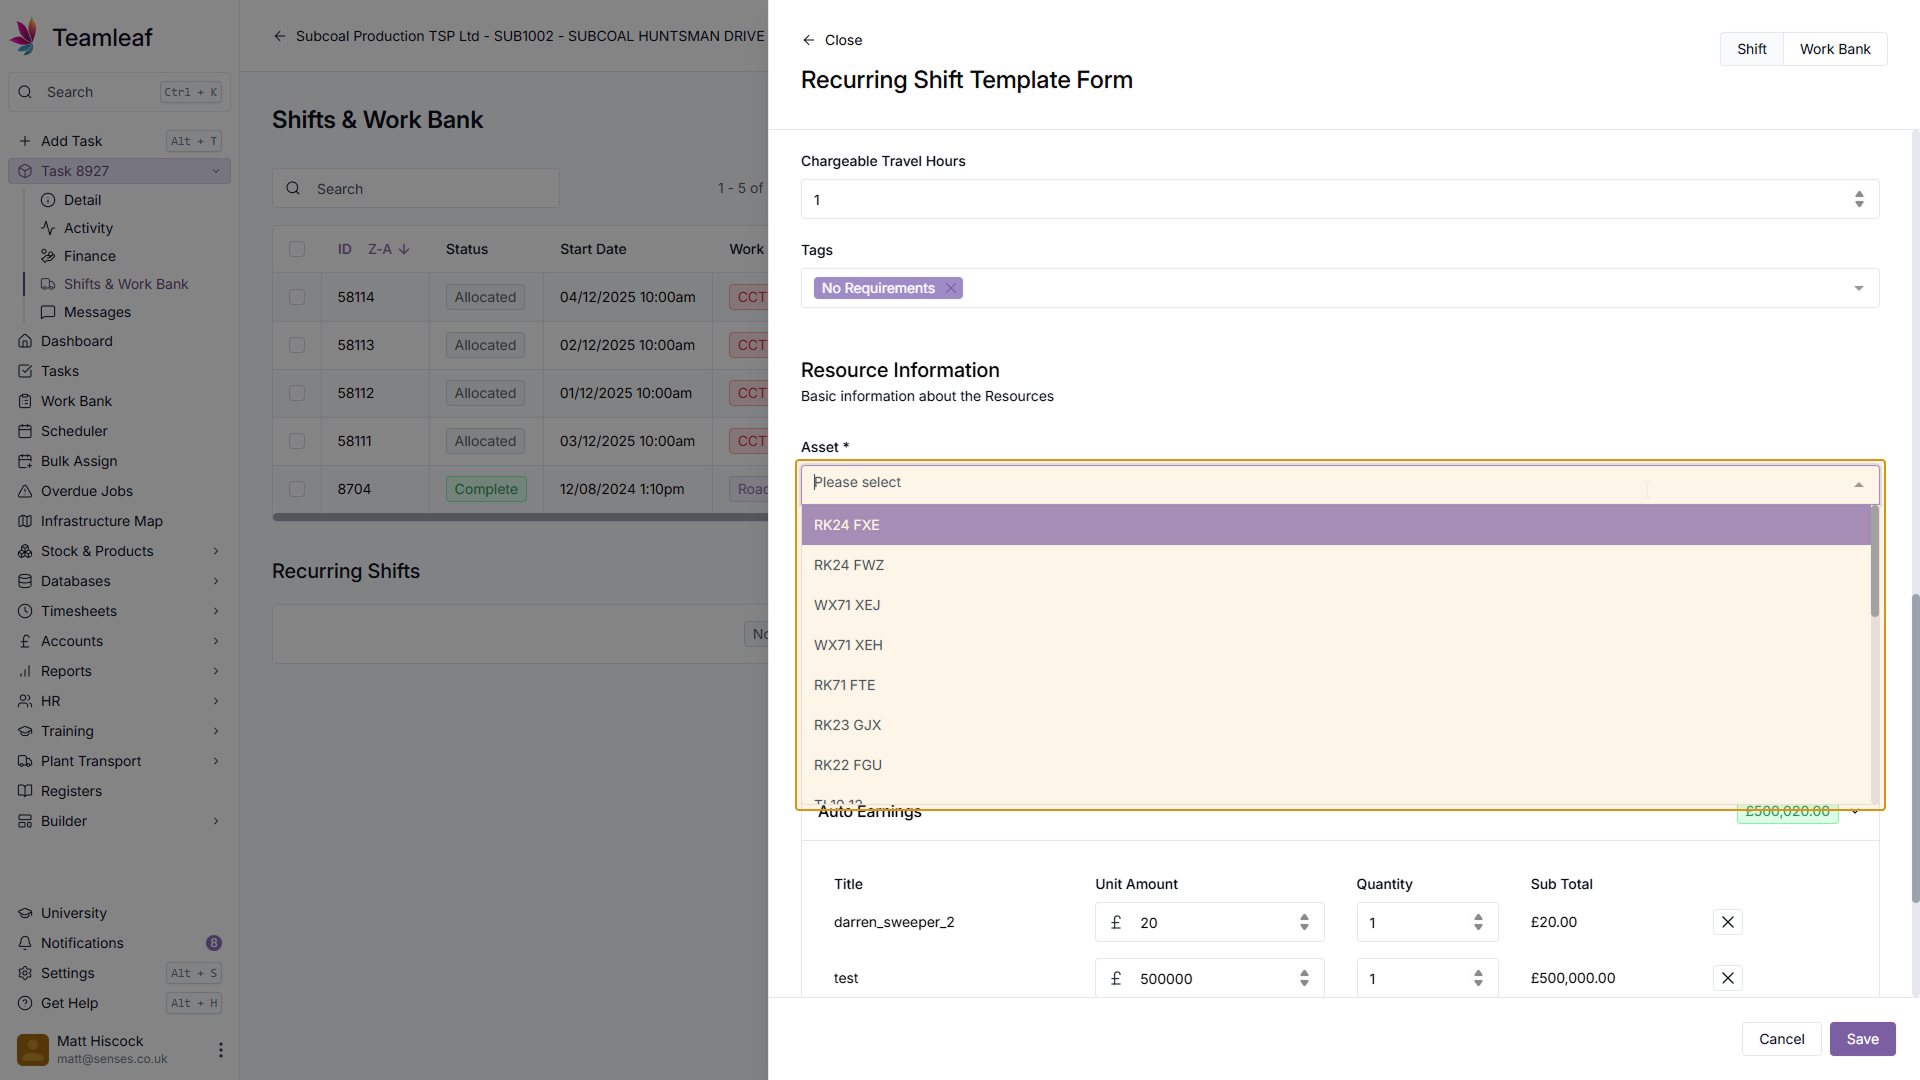Screen dimensions: 1920x1080
Task: Delete the test earnings row
Action: pyautogui.click(x=1727, y=978)
